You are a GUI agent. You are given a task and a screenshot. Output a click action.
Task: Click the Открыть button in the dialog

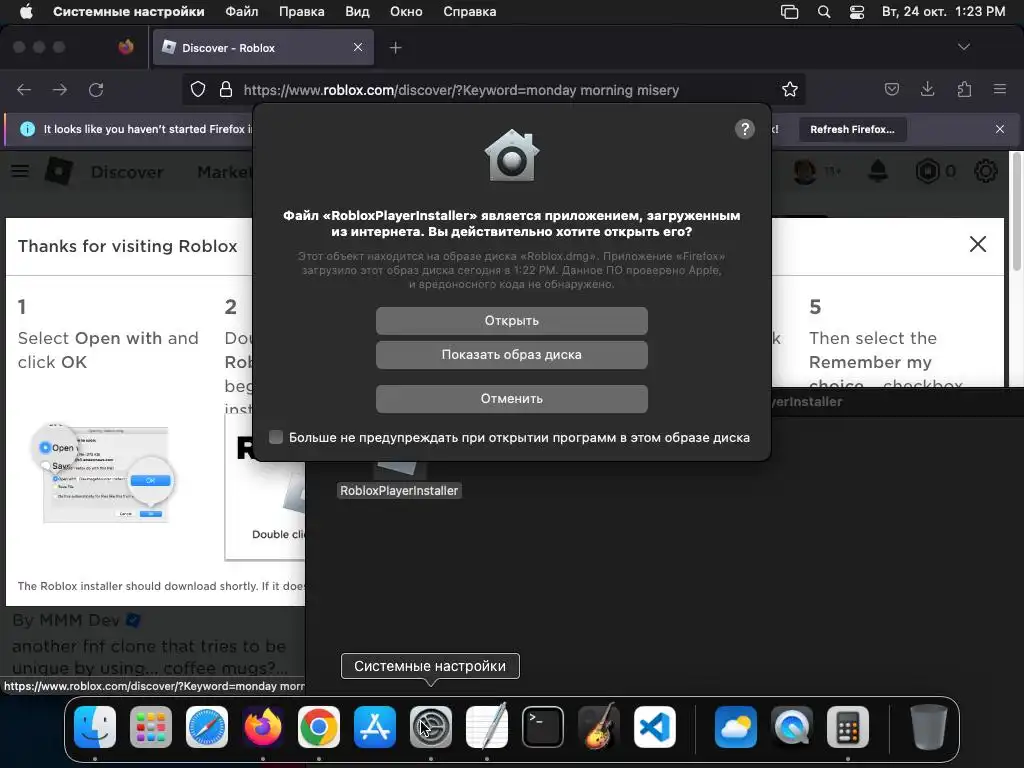(x=511, y=321)
